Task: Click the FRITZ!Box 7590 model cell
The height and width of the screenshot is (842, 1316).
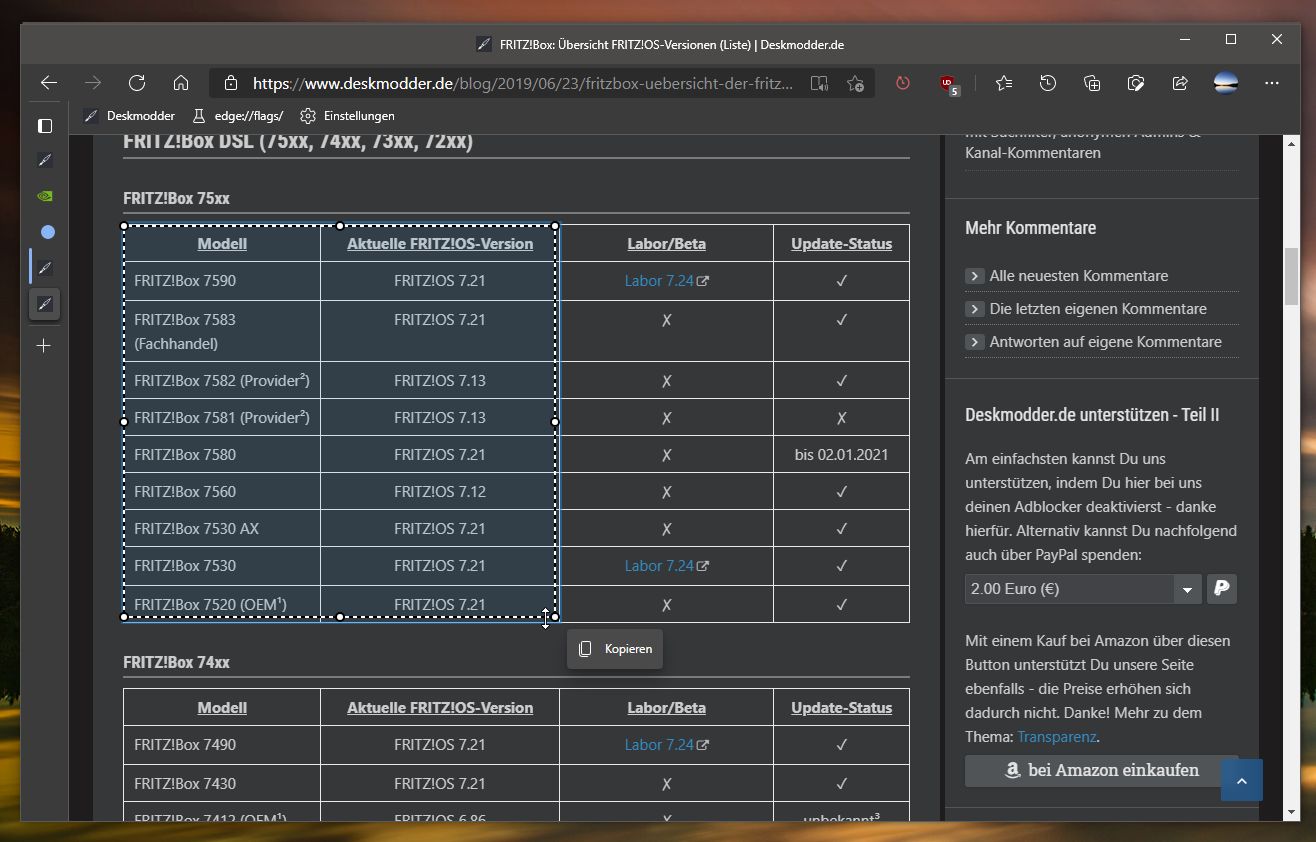Action: point(222,281)
